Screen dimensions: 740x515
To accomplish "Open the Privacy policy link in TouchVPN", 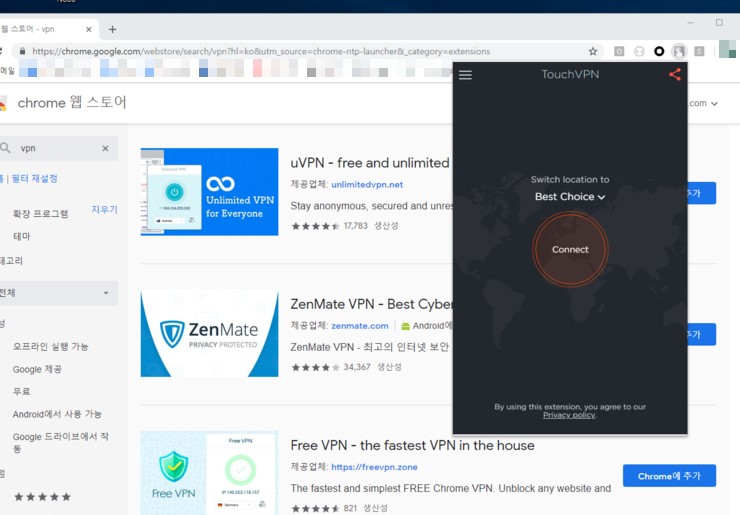I will coord(569,415).
